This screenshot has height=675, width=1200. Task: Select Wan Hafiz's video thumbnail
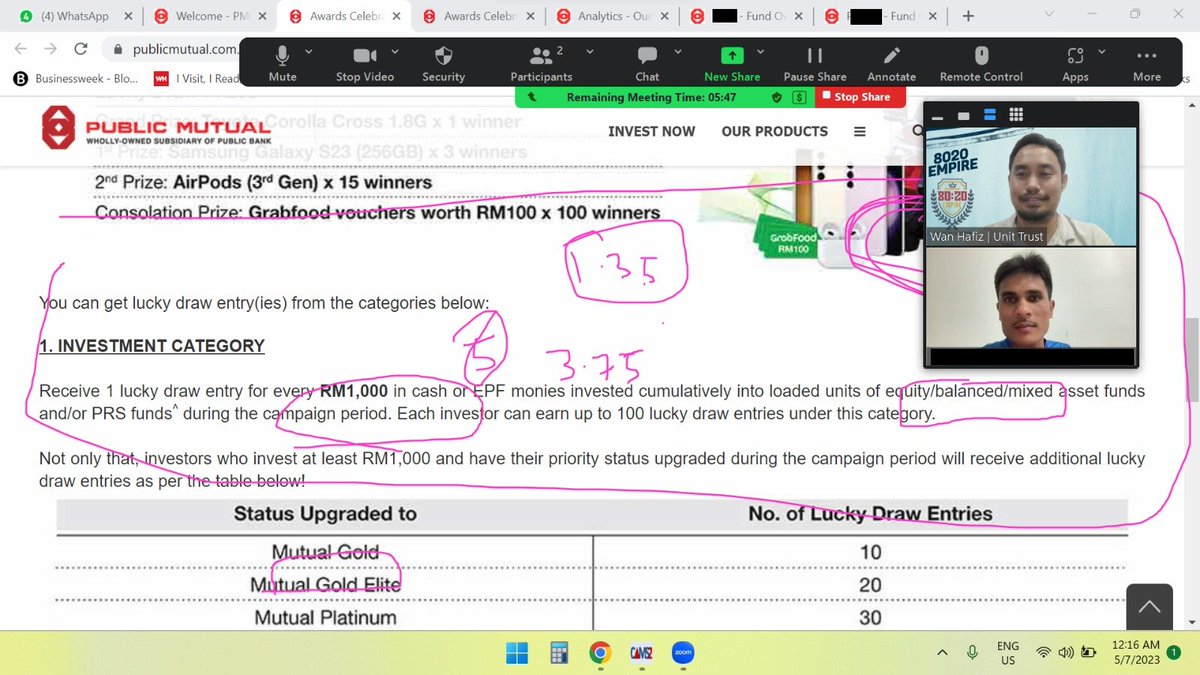tap(1032, 186)
